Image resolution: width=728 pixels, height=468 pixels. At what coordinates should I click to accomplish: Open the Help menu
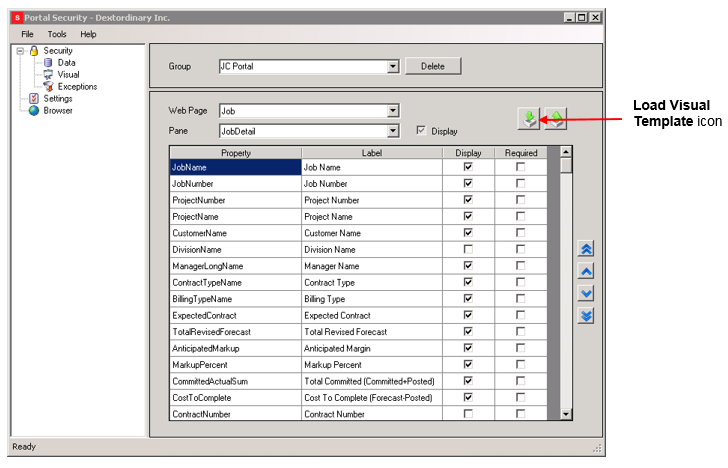click(x=89, y=34)
